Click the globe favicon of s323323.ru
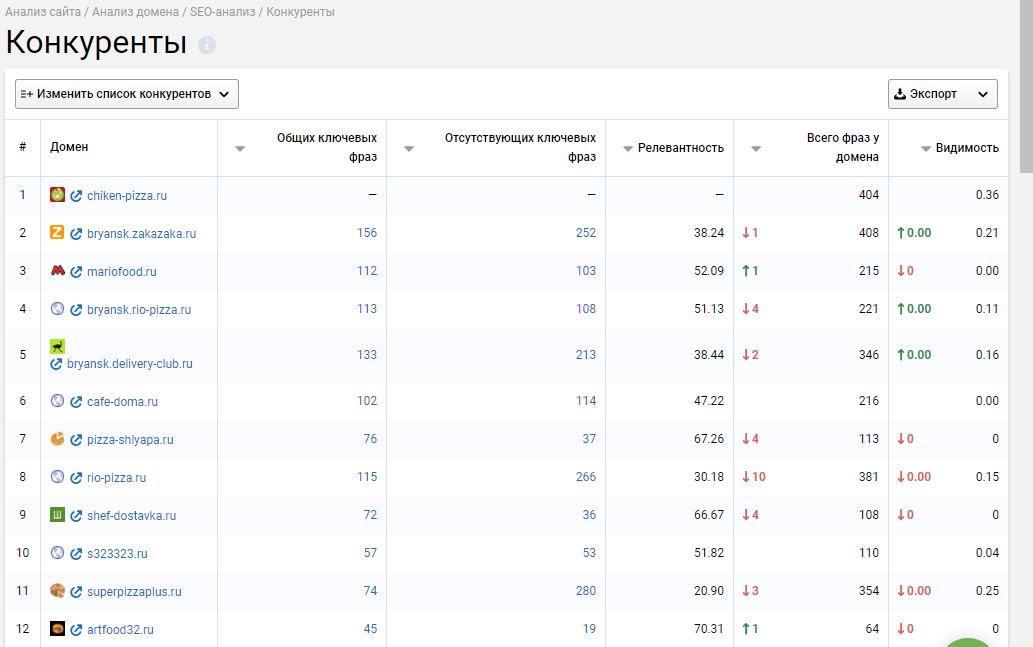Screen dimensions: 1033x647 pyautogui.click(x=57, y=553)
